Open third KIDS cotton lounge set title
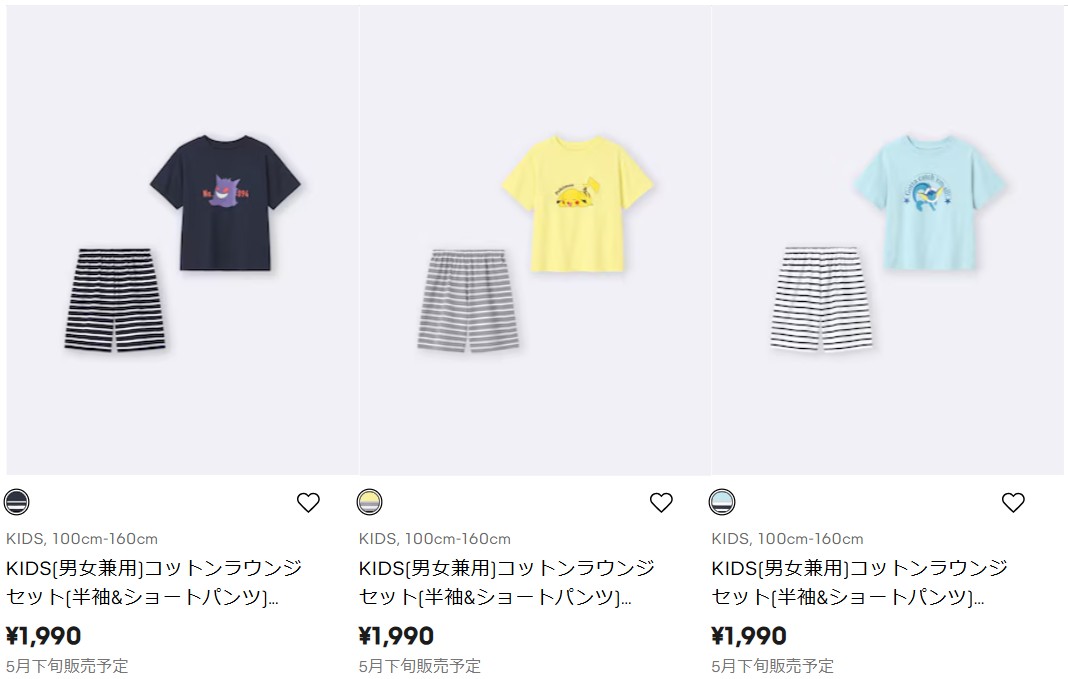The width and height of the screenshot is (1068, 679). pos(860,582)
